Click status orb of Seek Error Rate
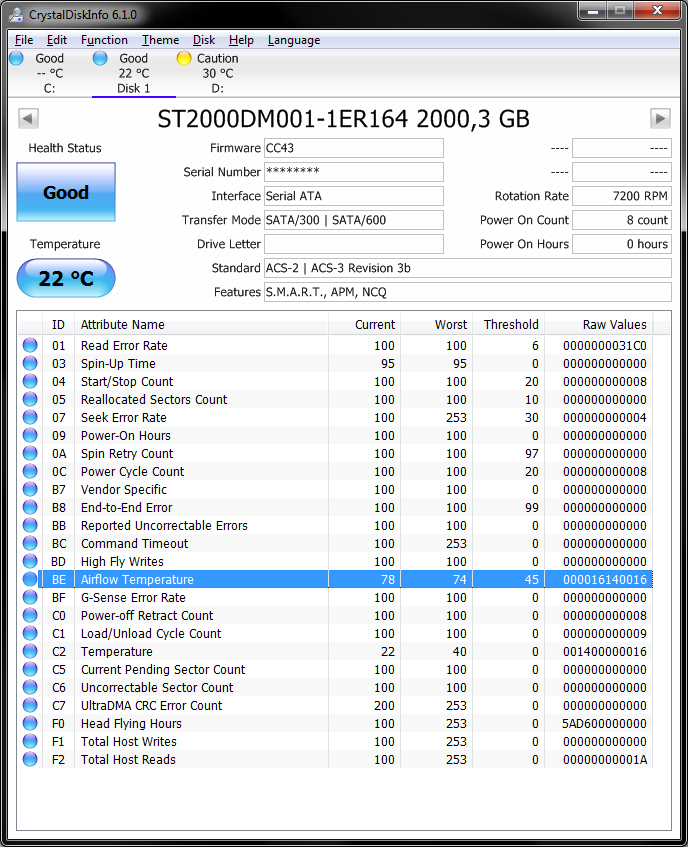This screenshot has width=688, height=847. (30, 417)
